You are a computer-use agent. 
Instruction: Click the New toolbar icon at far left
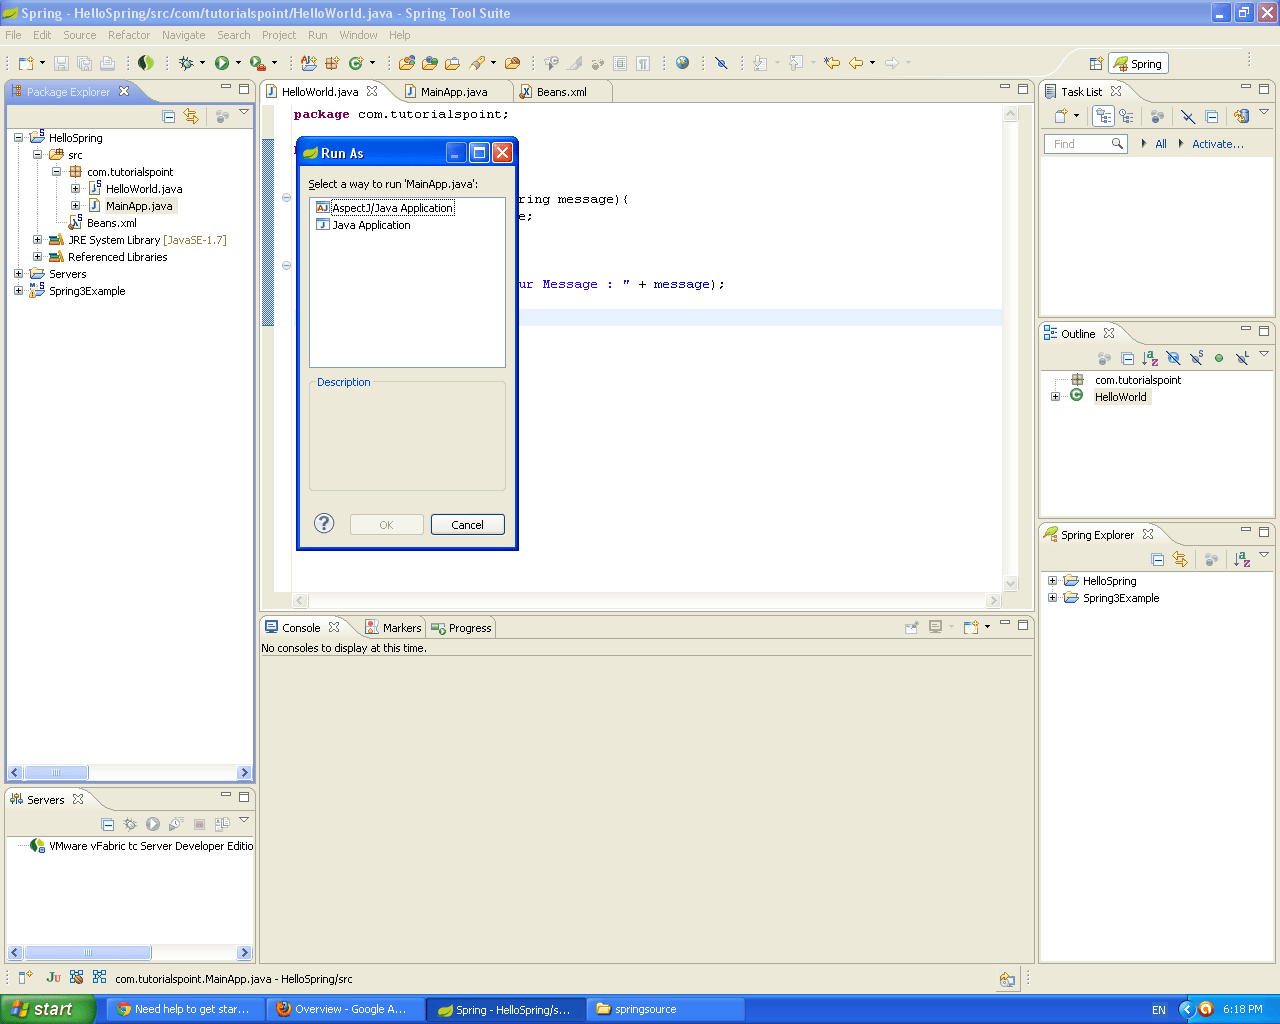[x=27, y=63]
